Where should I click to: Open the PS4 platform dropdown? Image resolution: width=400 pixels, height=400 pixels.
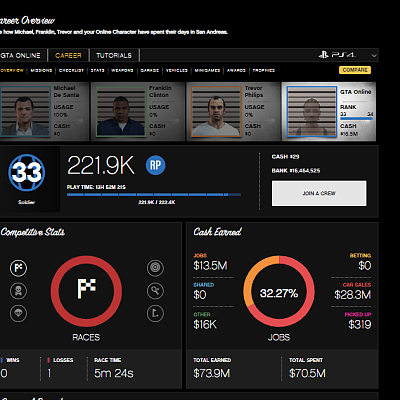click(347, 55)
